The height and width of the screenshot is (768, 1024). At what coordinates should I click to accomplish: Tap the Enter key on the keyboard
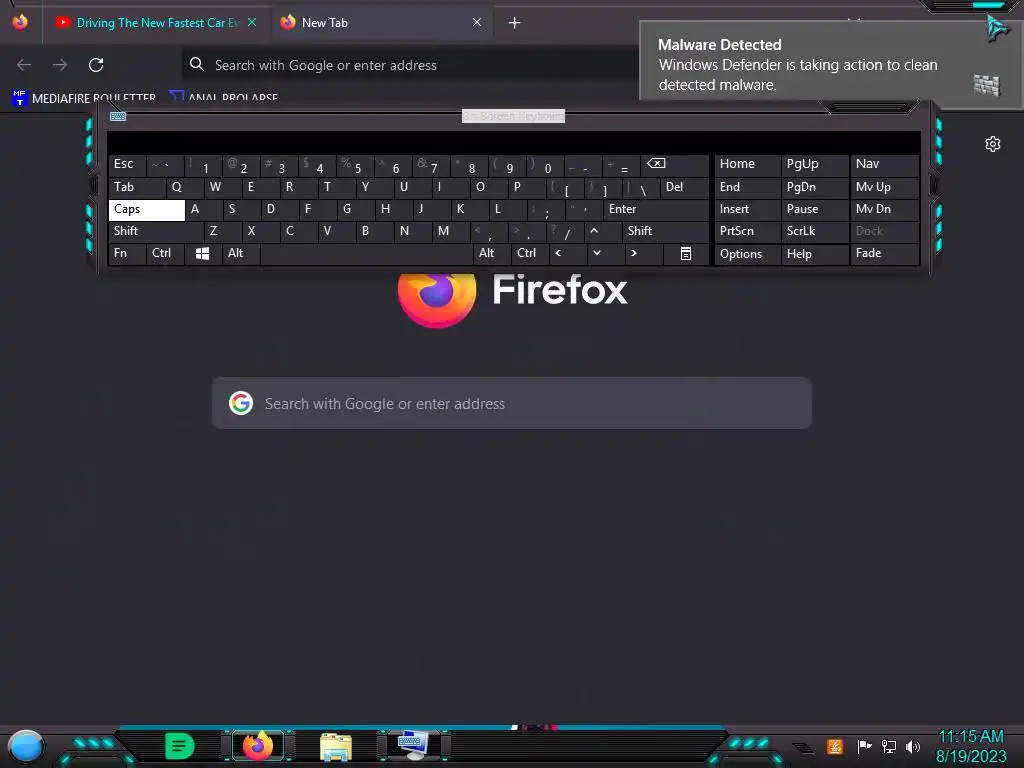[x=656, y=210]
